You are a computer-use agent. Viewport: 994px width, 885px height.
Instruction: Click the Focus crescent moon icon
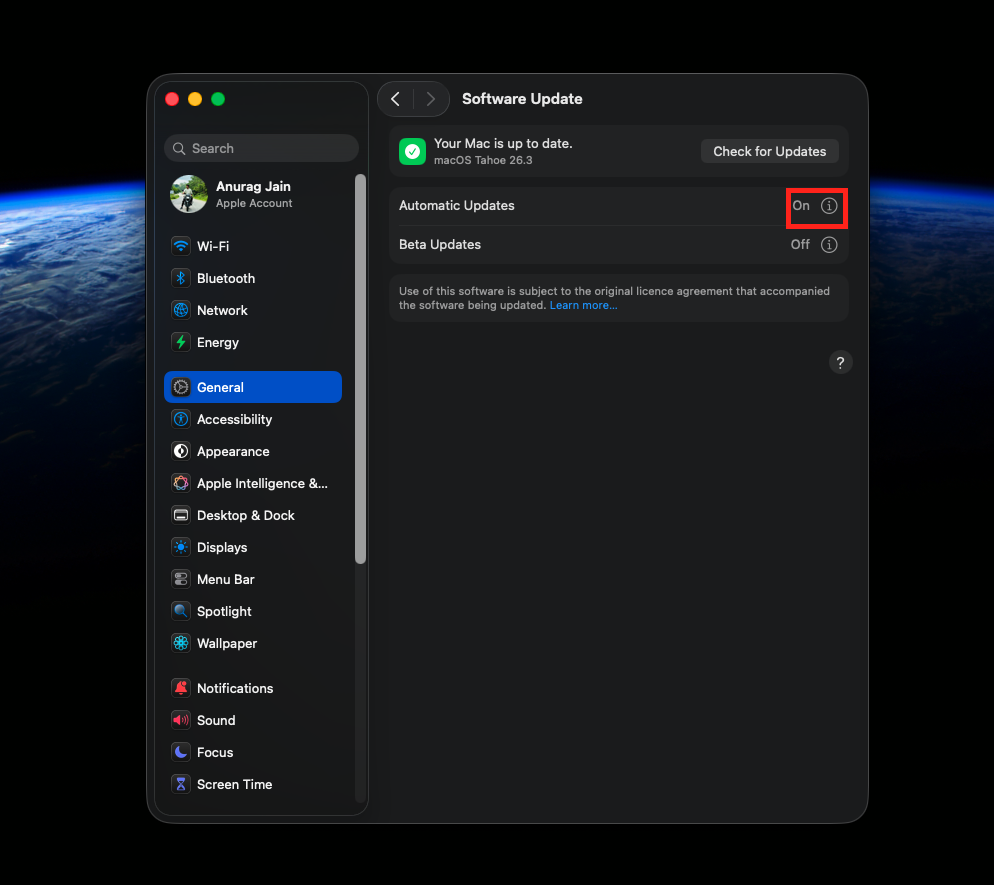[x=181, y=752]
